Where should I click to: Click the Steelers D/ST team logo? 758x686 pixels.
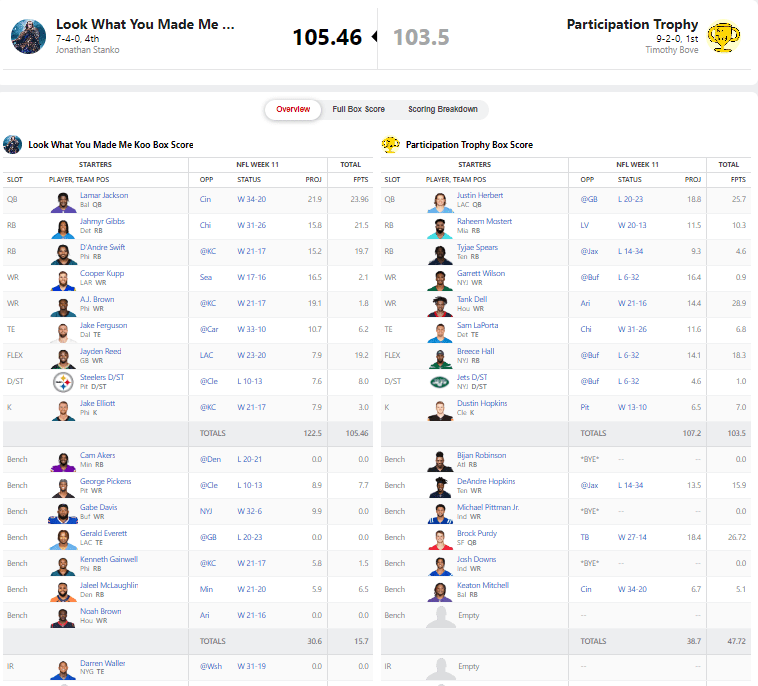65,383
